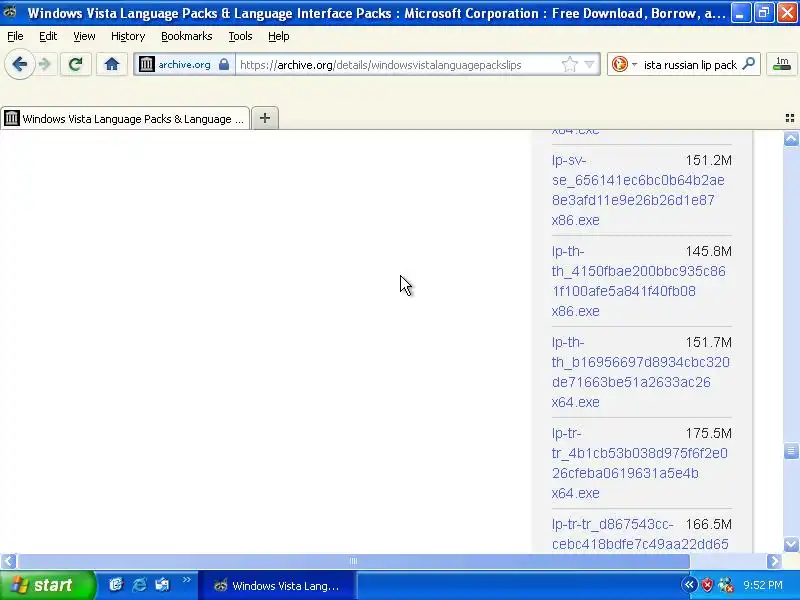Click the magnifier search icon
This screenshot has width=800, height=600.
748,64
